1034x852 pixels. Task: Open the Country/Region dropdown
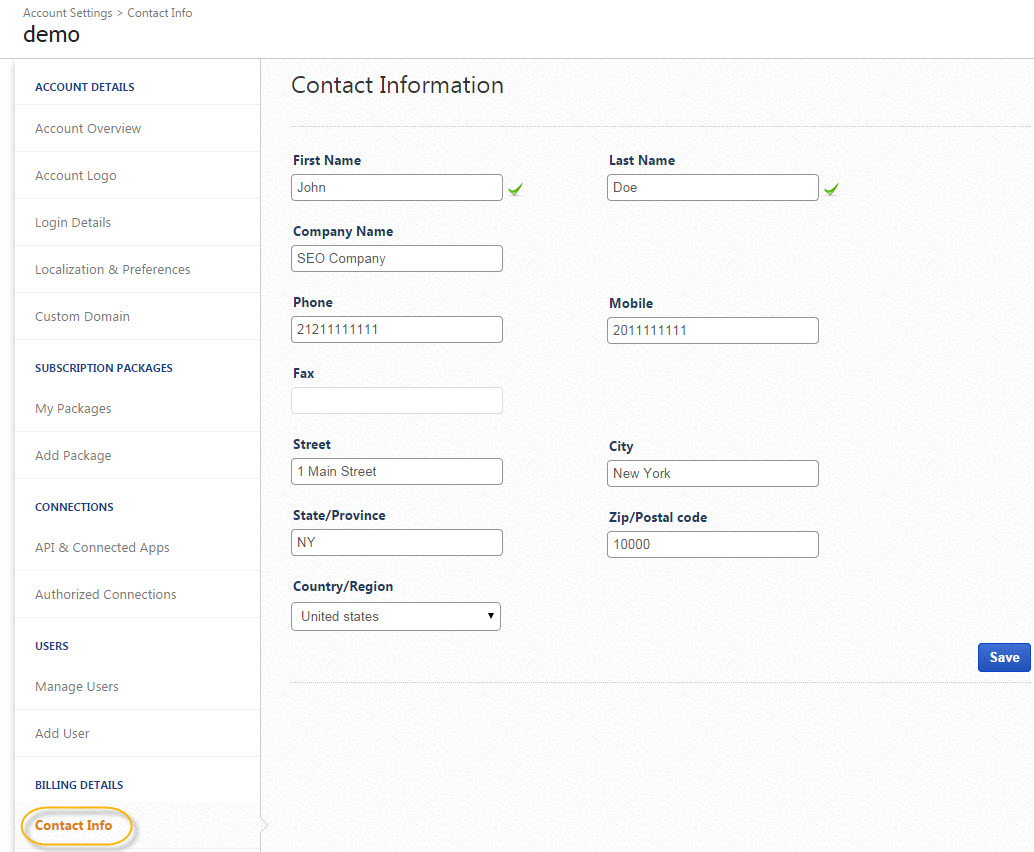(396, 616)
